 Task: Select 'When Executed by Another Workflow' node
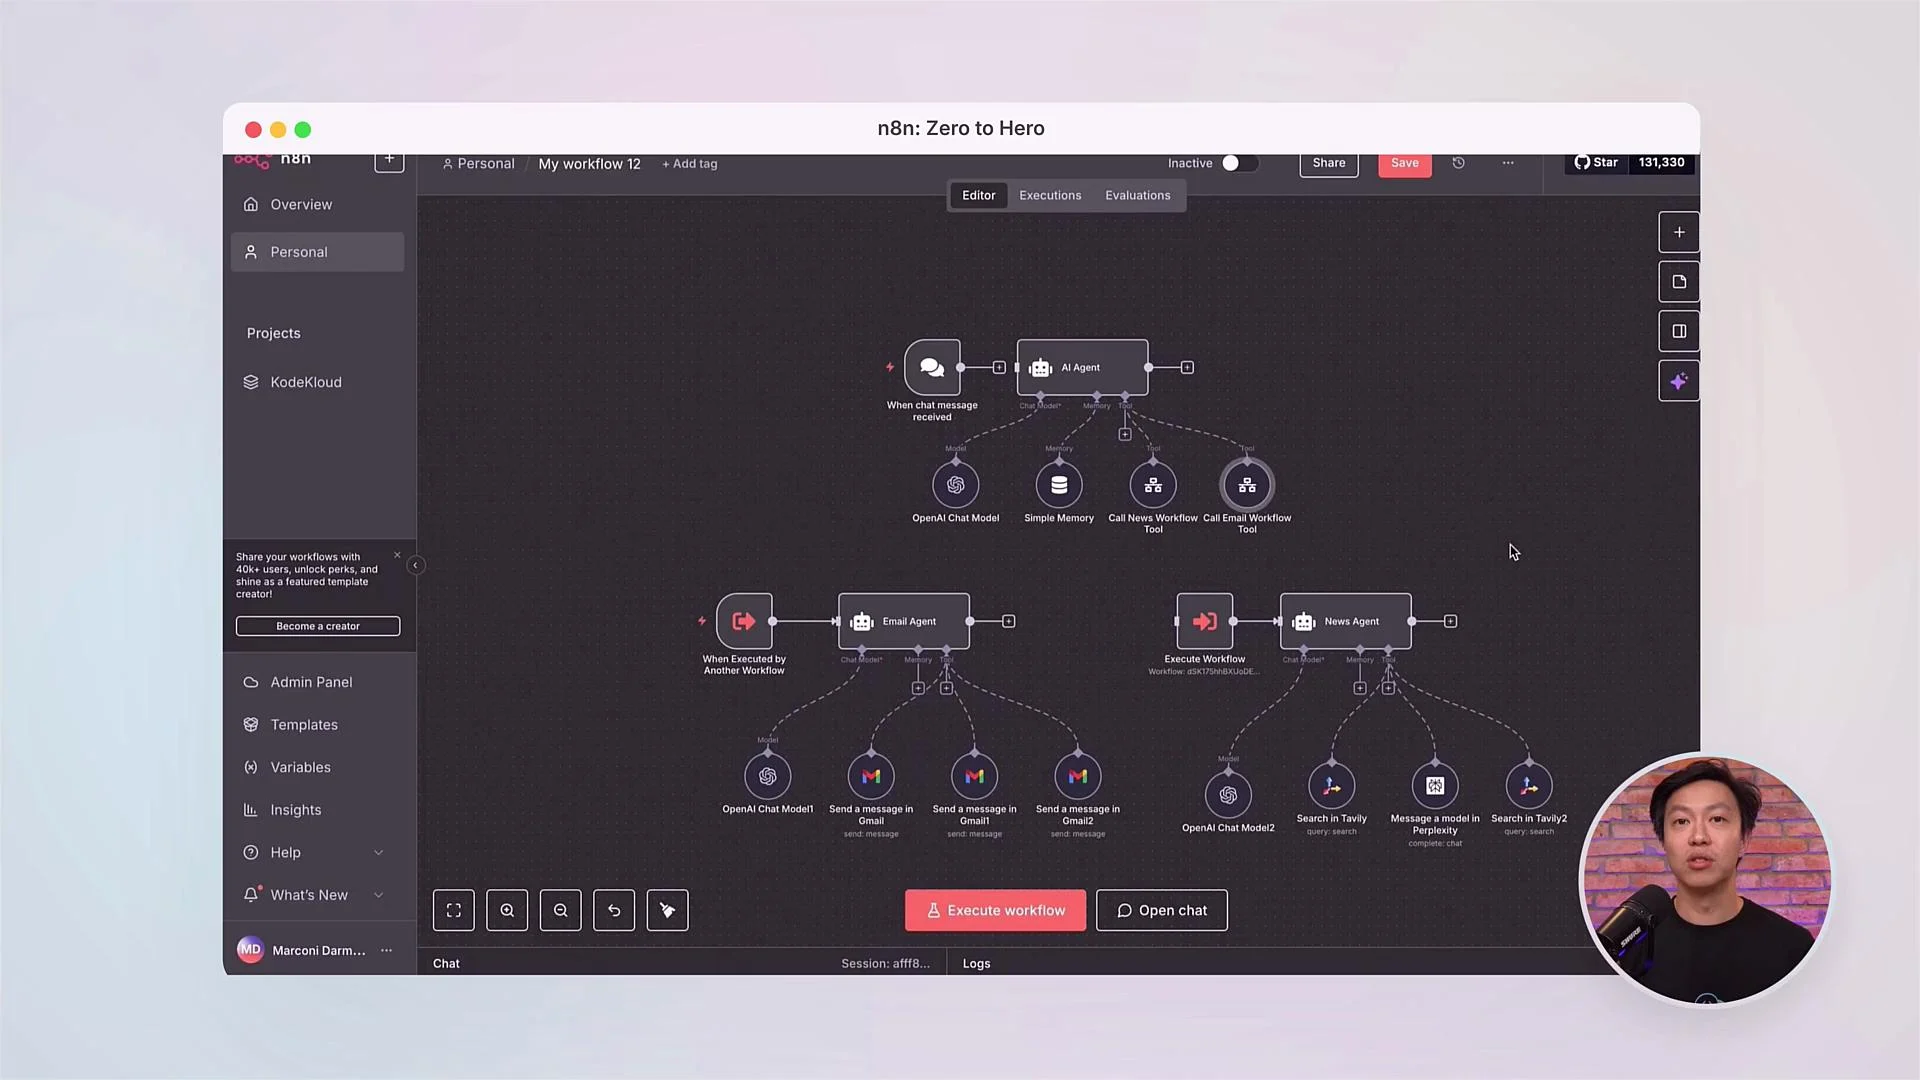pos(744,621)
